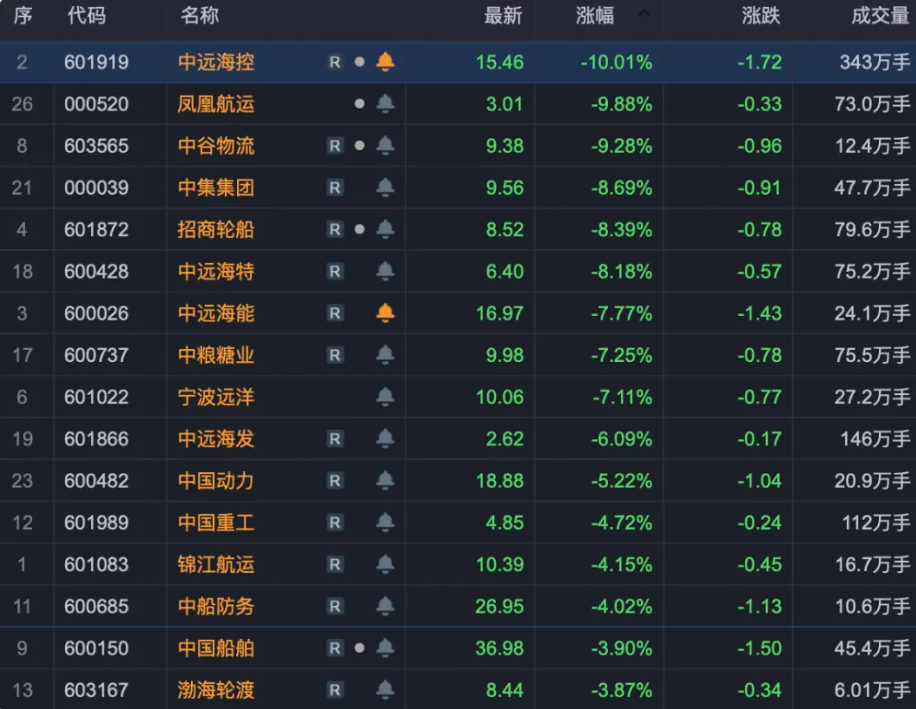Toggle alert bell for 中船防务
This screenshot has height=709, width=916.
(x=385, y=606)
